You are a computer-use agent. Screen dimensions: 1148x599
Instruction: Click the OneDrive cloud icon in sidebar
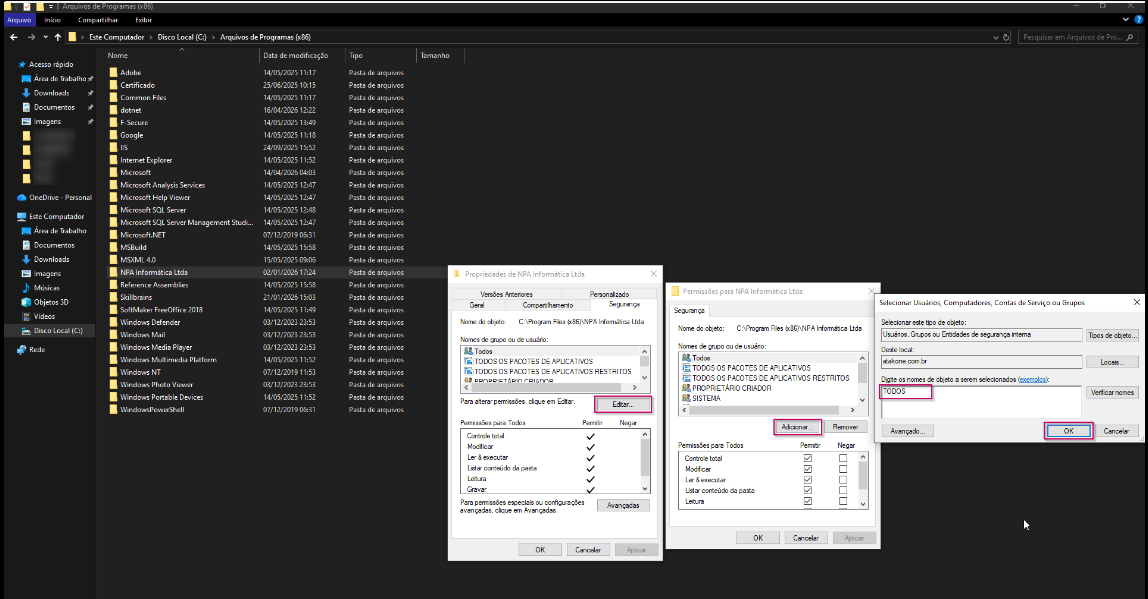tap(22, 198)
